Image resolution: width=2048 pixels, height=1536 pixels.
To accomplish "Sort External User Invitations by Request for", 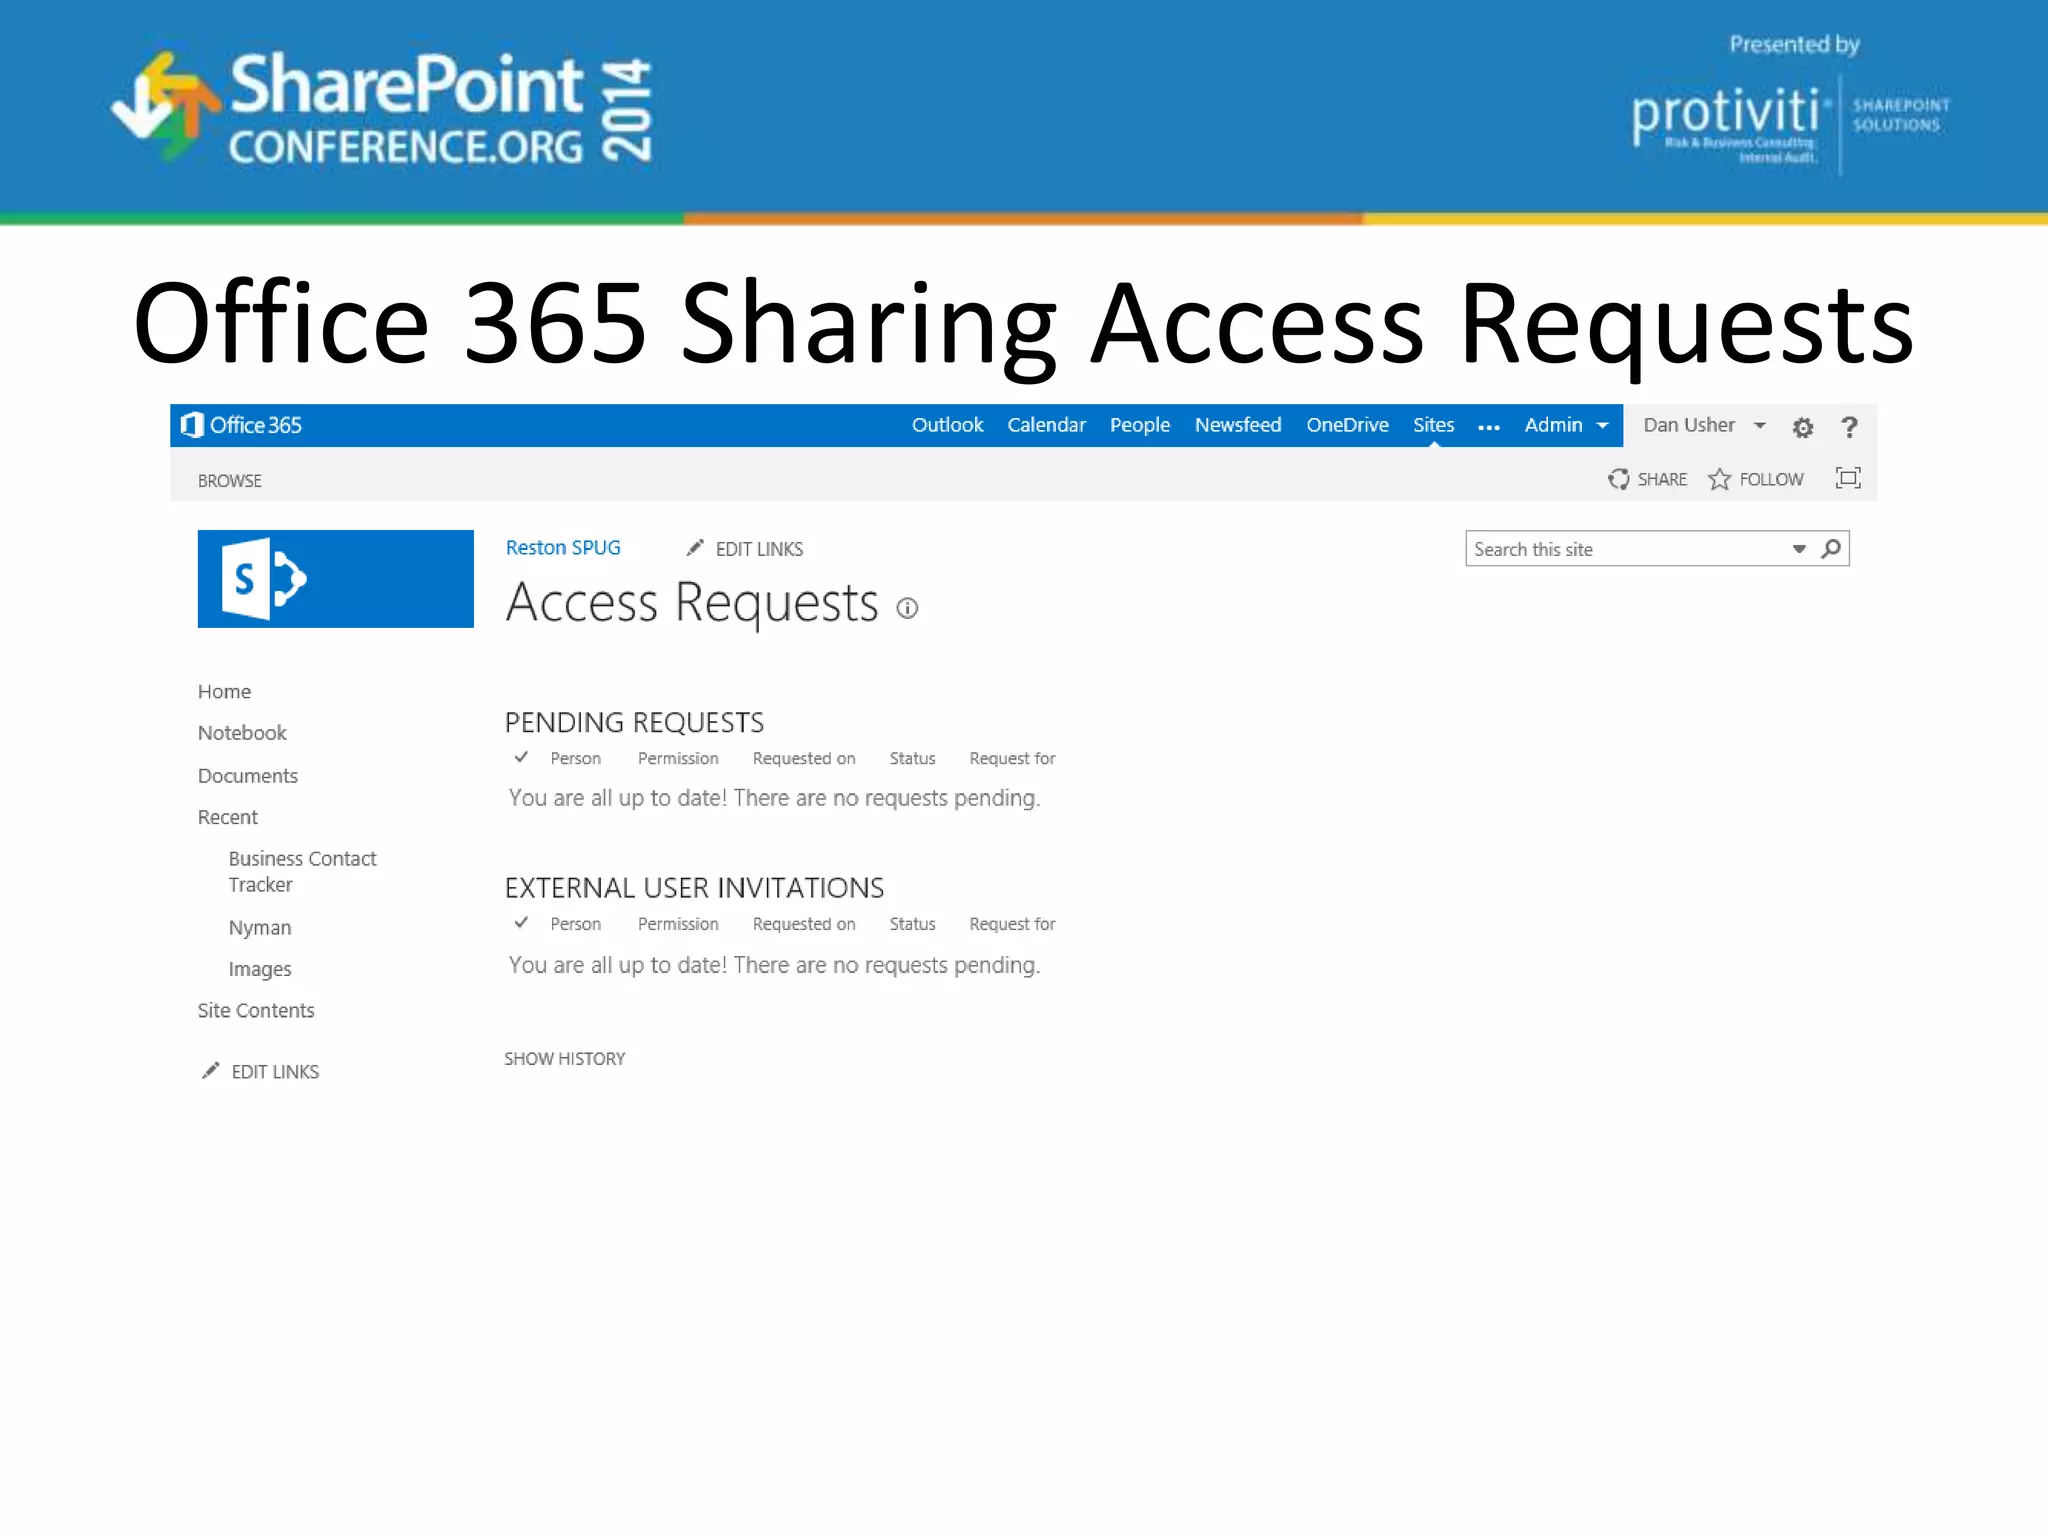I will 1012,924.
